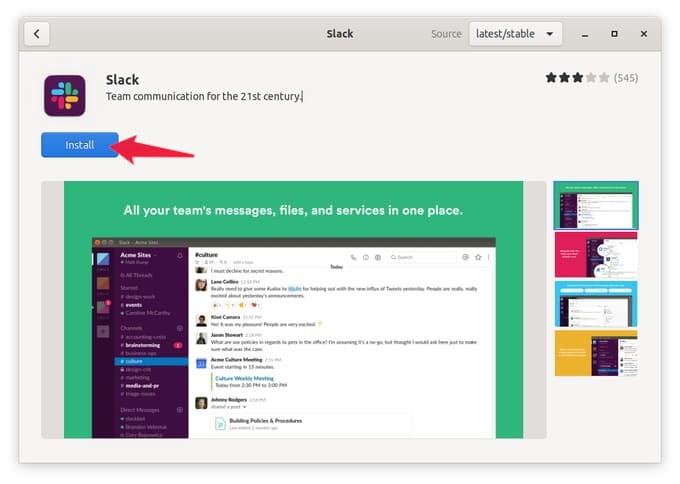Image resolution: width=680 pixels, height=484 pixels.
Task: Close the Slack software window
Action: click(x=644, y=34)
